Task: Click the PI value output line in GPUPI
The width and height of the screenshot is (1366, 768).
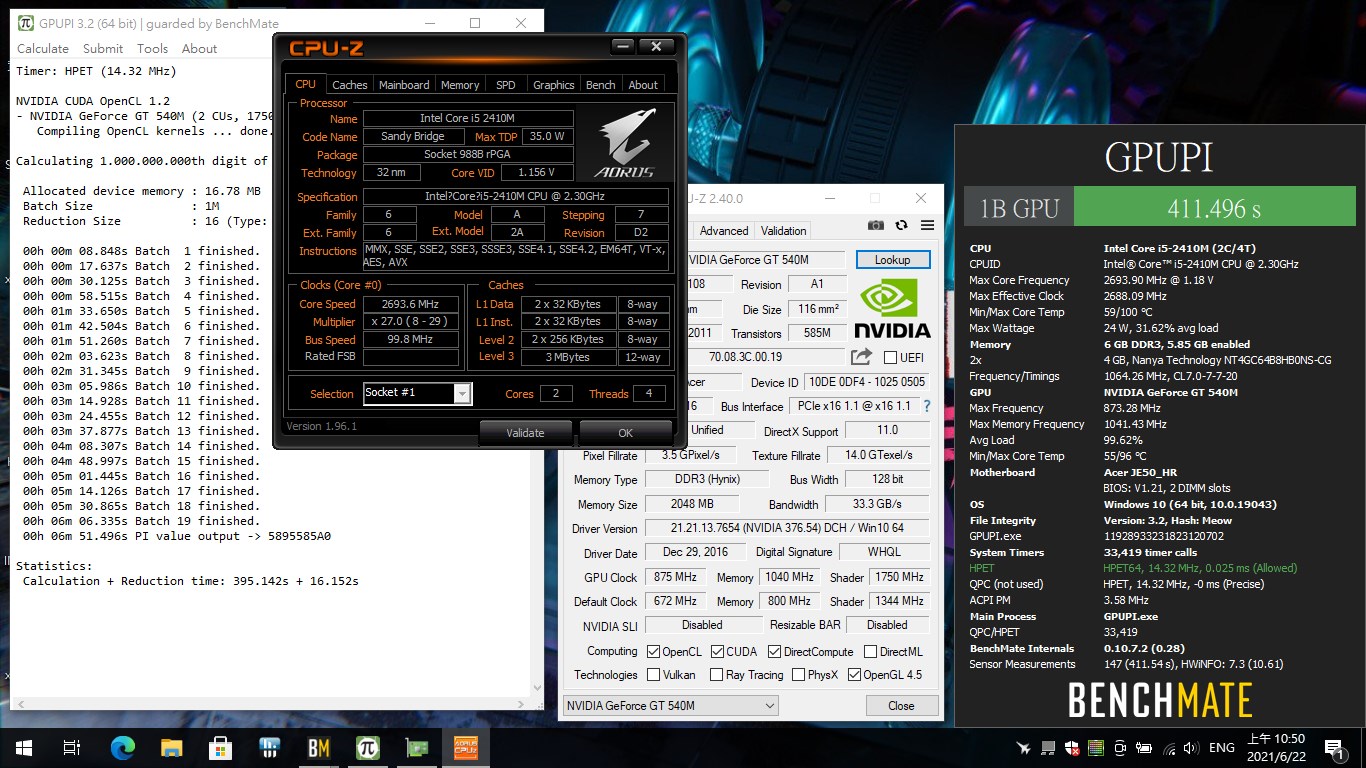Action: click(177, 536)
